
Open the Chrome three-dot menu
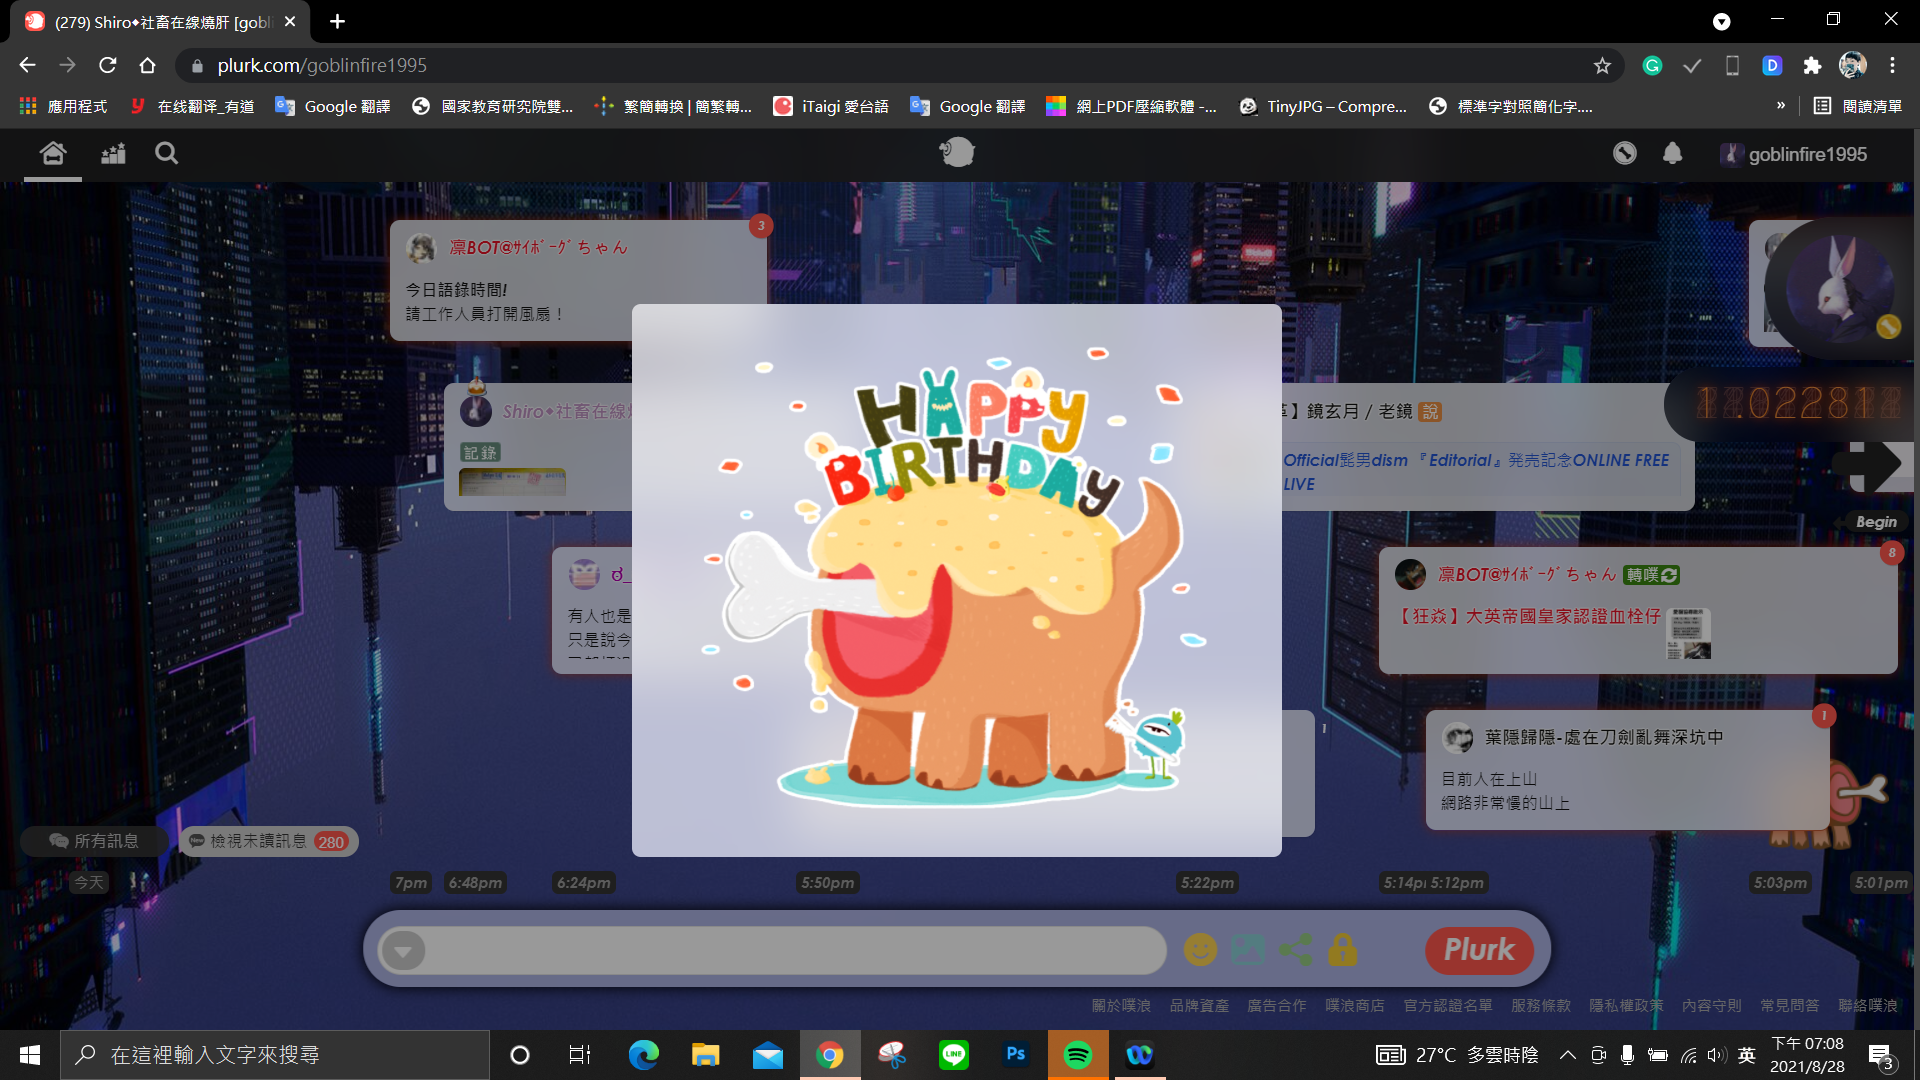(x=1892, y=65)
